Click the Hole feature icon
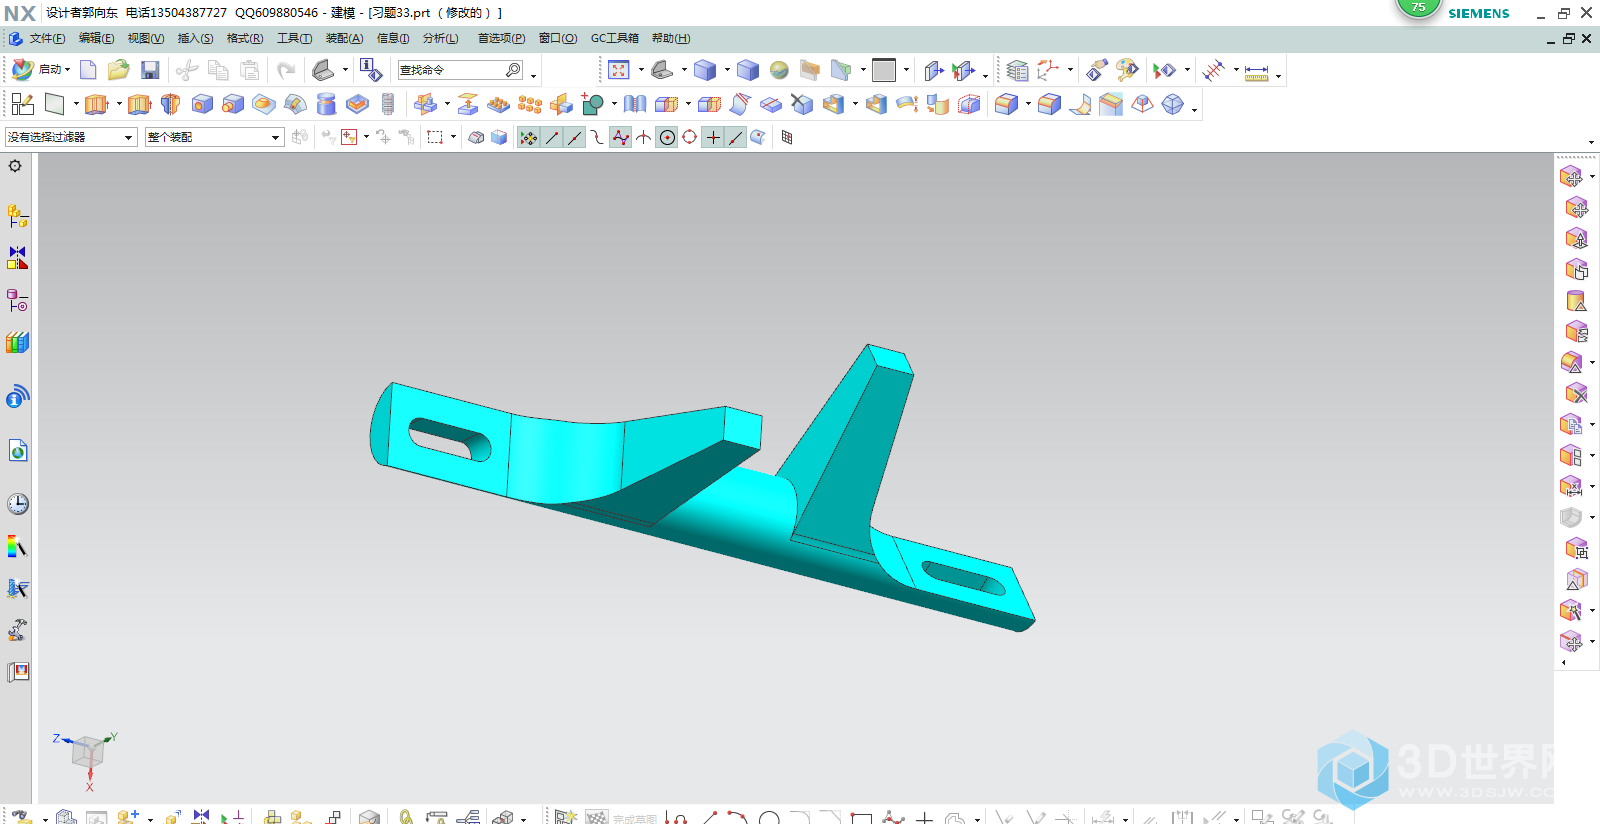 pyautogui.click(x=202, y=104)
